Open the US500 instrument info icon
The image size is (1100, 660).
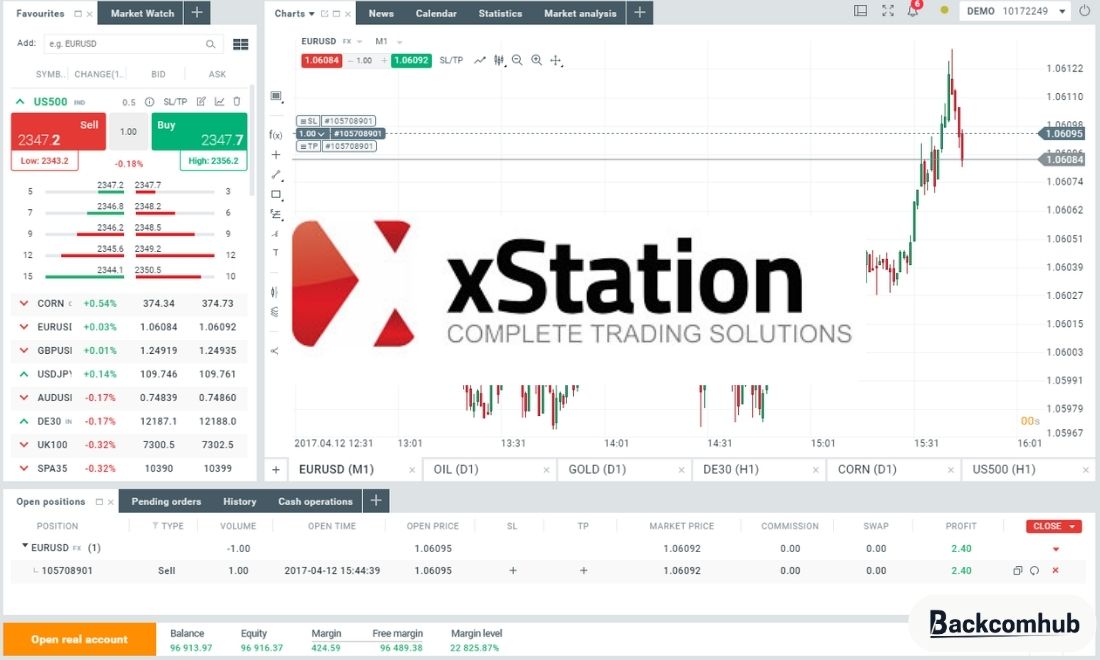click(x=149, y=102)
